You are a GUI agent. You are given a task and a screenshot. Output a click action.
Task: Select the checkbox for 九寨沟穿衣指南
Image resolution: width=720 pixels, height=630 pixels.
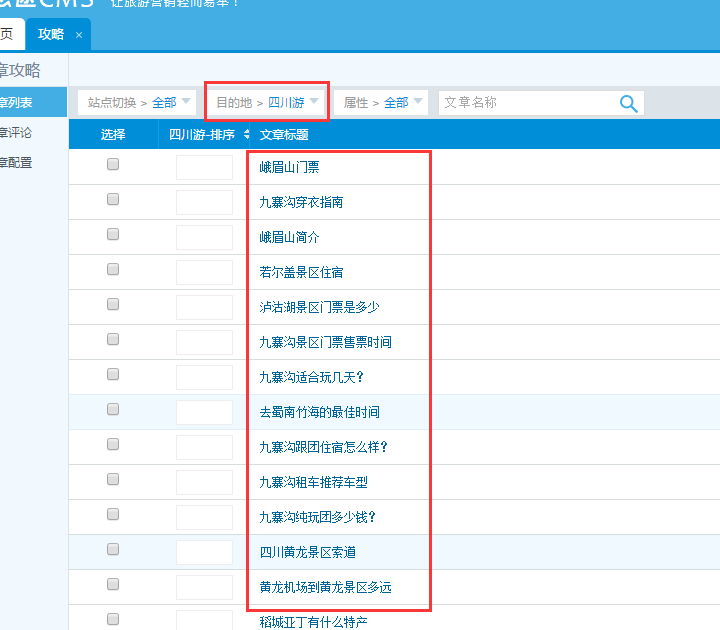point(113,199)
